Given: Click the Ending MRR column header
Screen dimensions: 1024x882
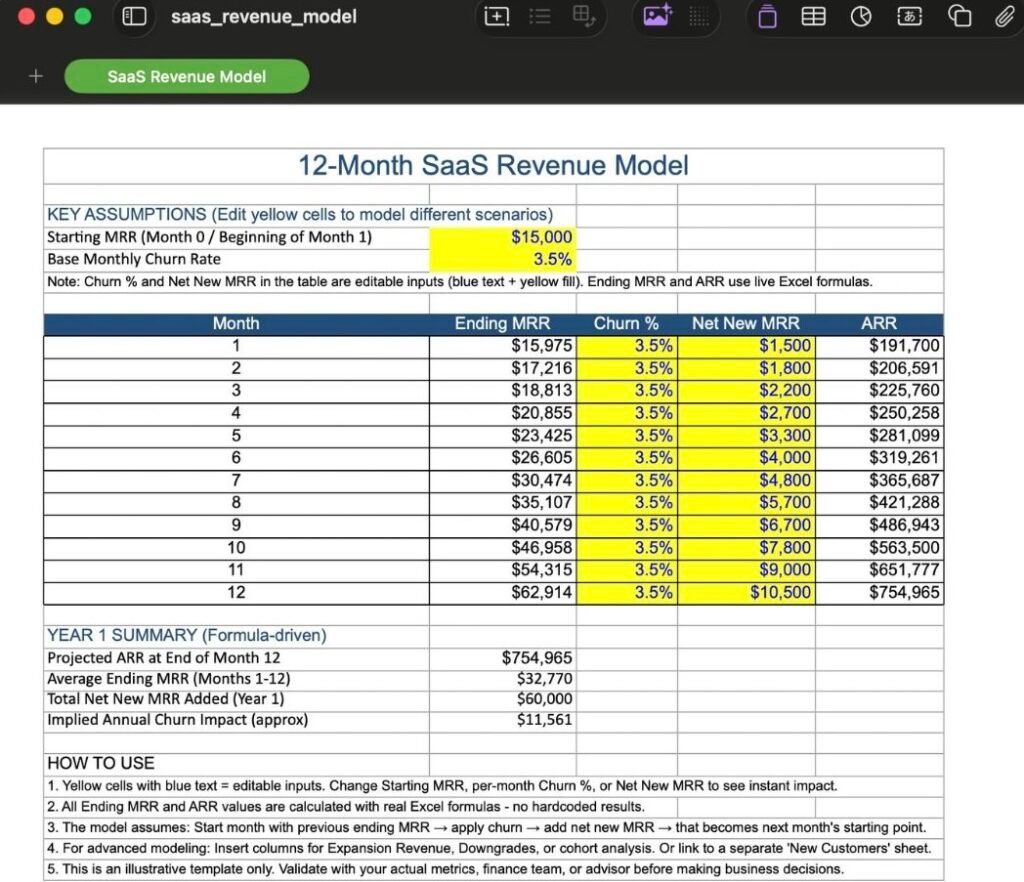Looking at the screenshot, I should pos(503,324).
